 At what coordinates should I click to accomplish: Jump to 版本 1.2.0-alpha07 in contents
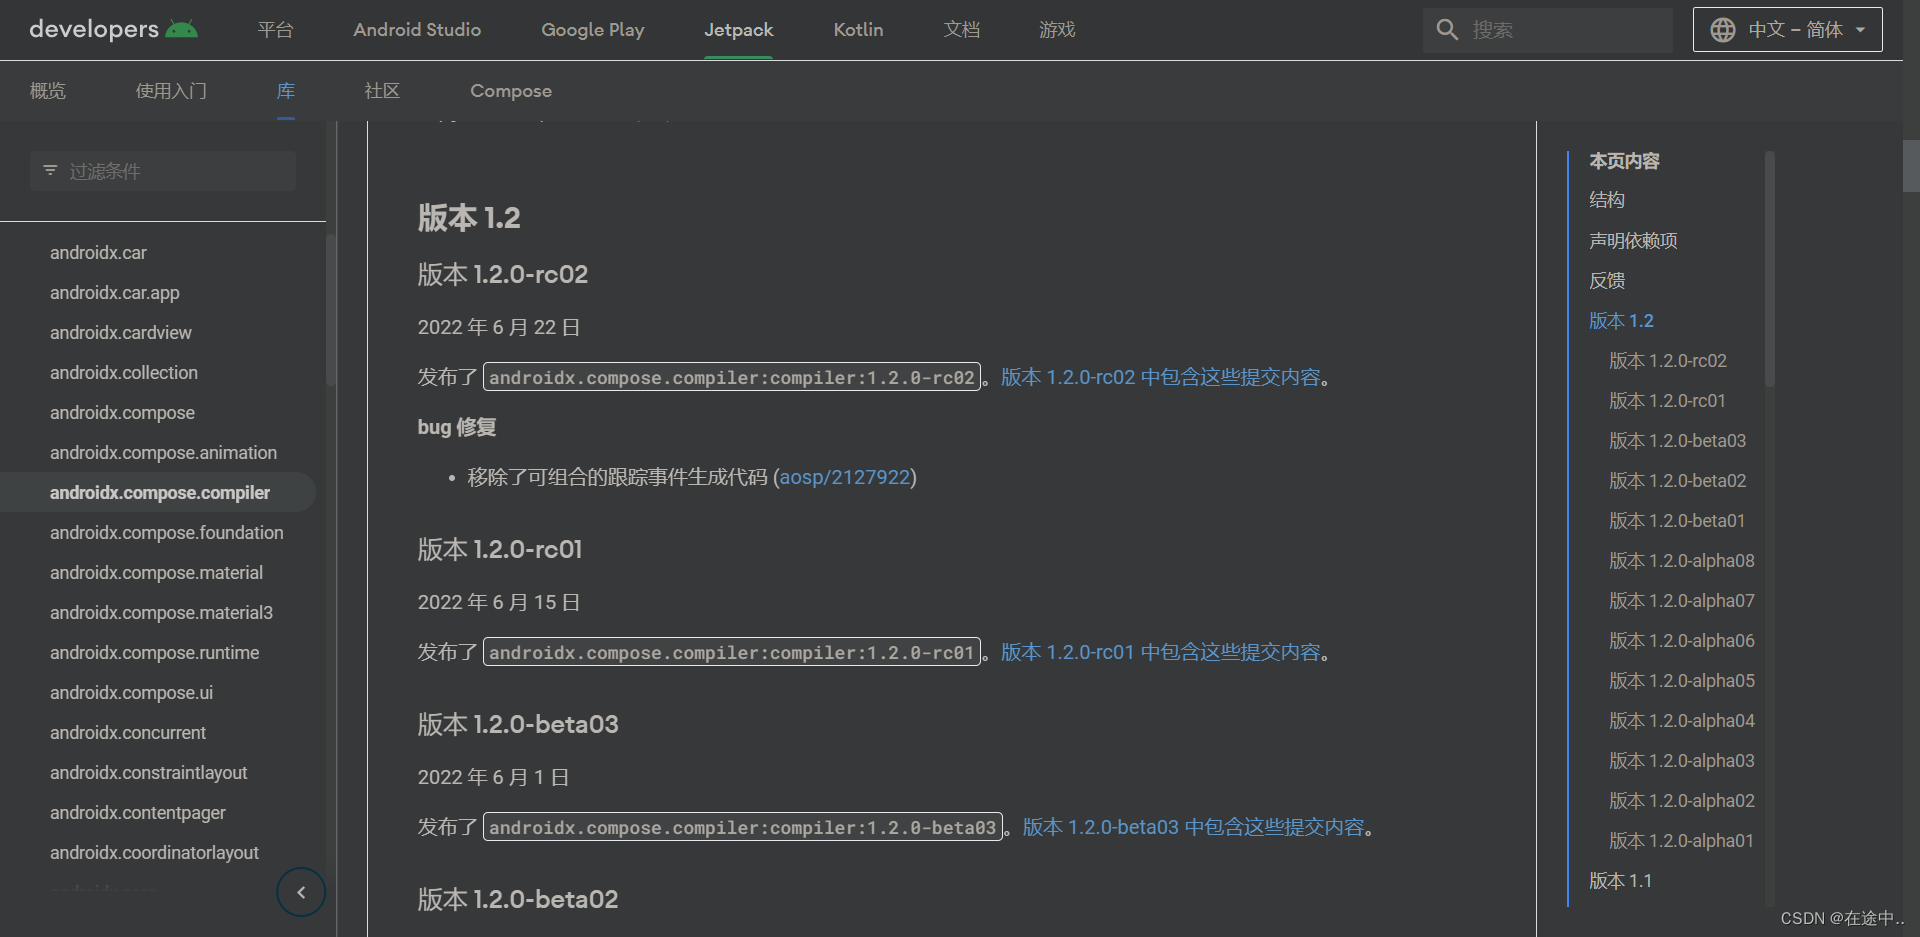(x=1681, y=600)
